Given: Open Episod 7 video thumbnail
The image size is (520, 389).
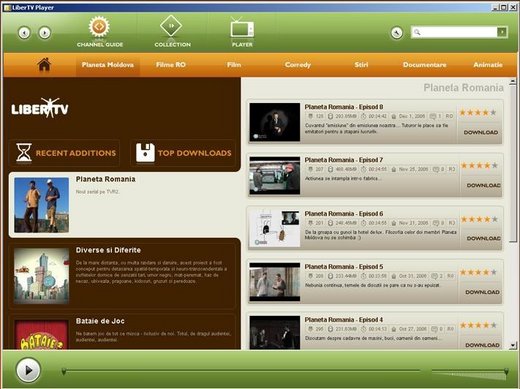Looking at the screenshot, I should tap(275, 175).
